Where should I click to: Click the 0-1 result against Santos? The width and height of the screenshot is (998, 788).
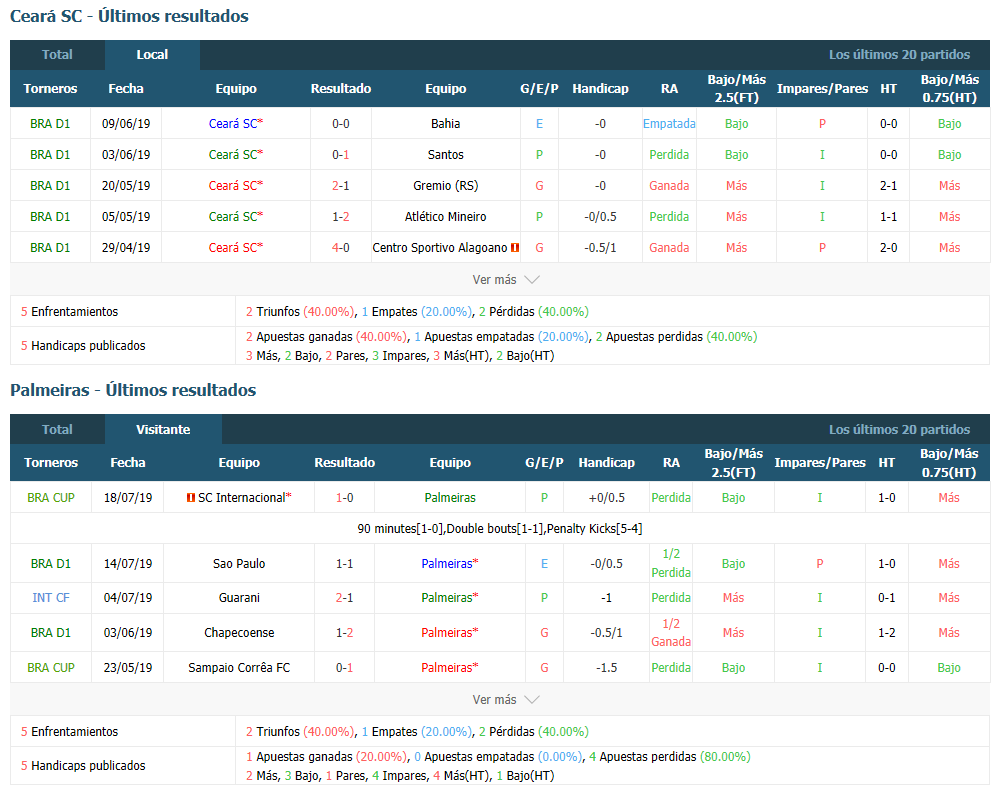(x=341, y=155)
